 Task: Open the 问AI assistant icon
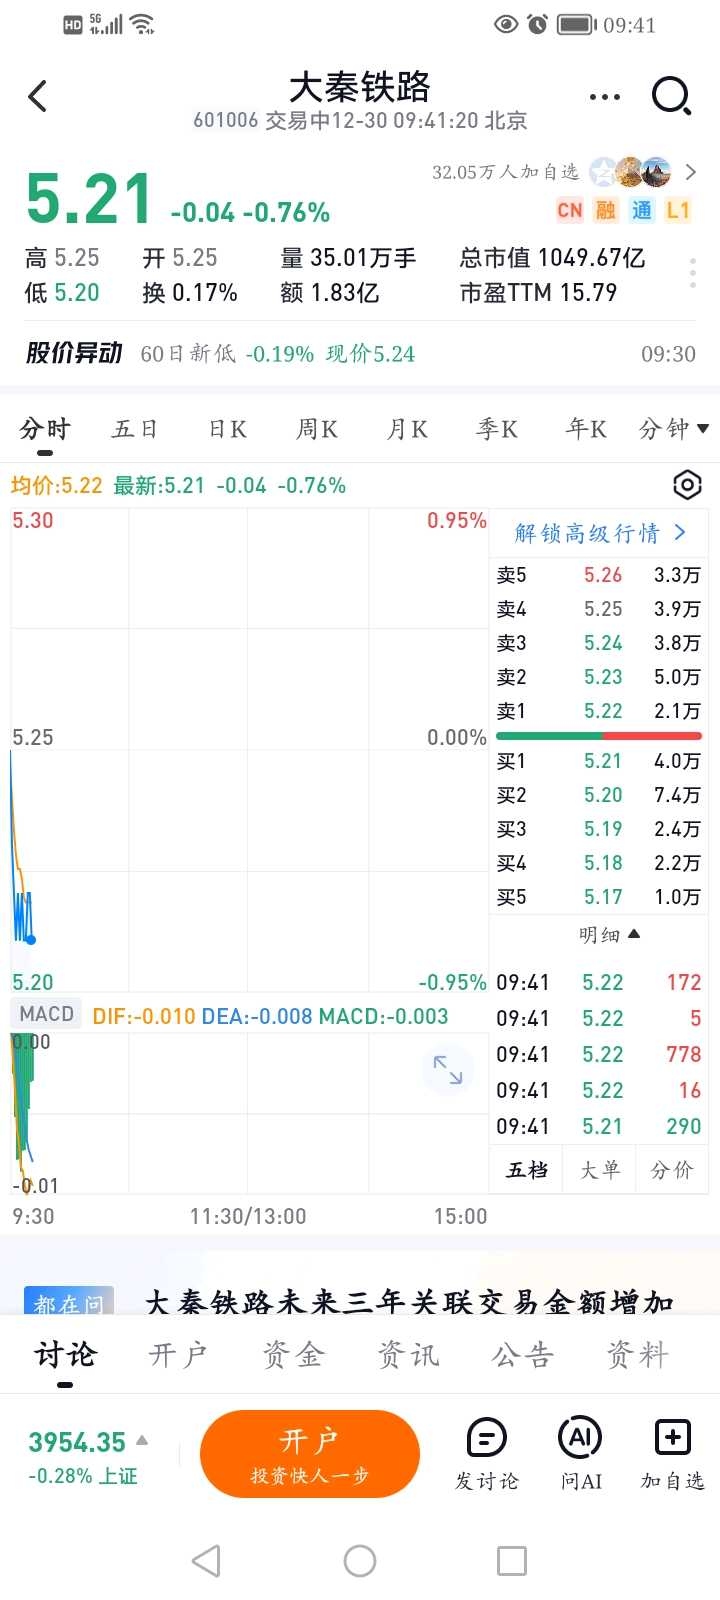click(581, 1455)
